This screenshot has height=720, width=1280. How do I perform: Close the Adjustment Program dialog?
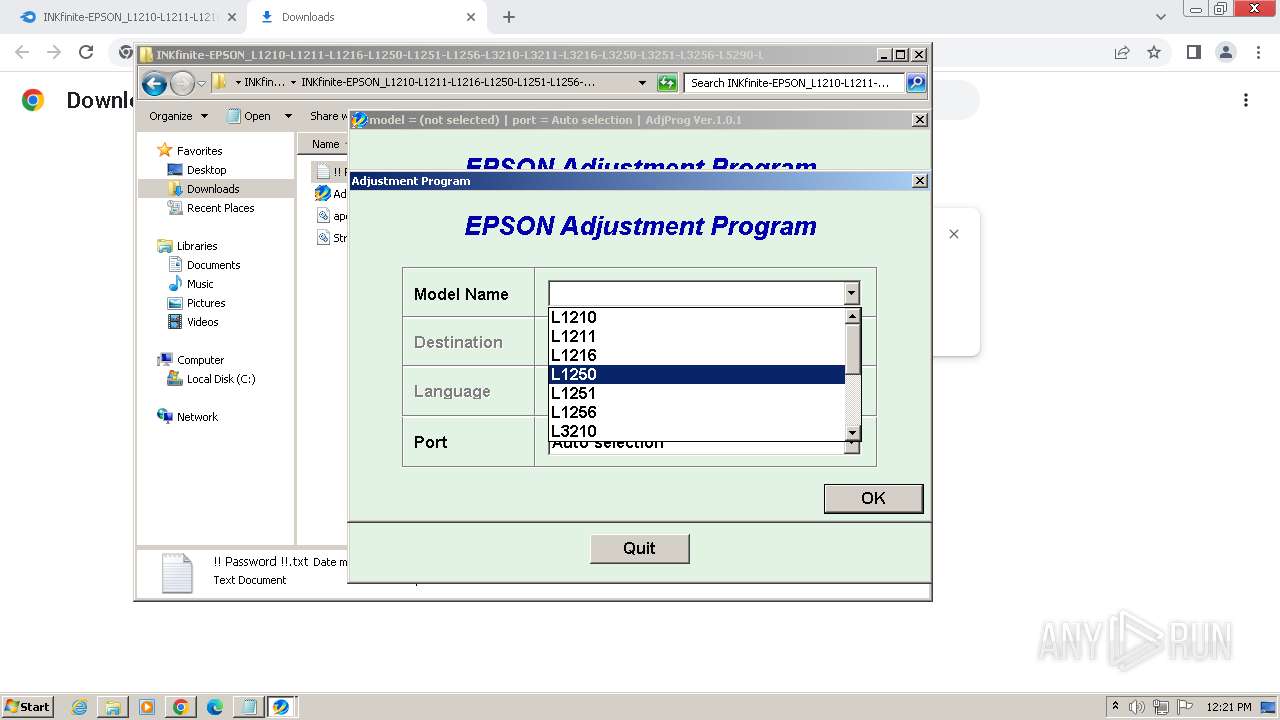(x=919, y=181)
